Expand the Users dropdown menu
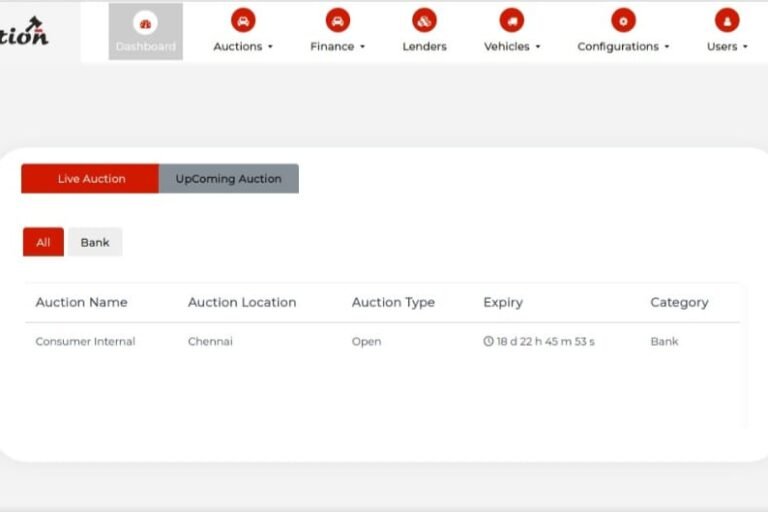 pyautogui.click(x=727, y=46)
